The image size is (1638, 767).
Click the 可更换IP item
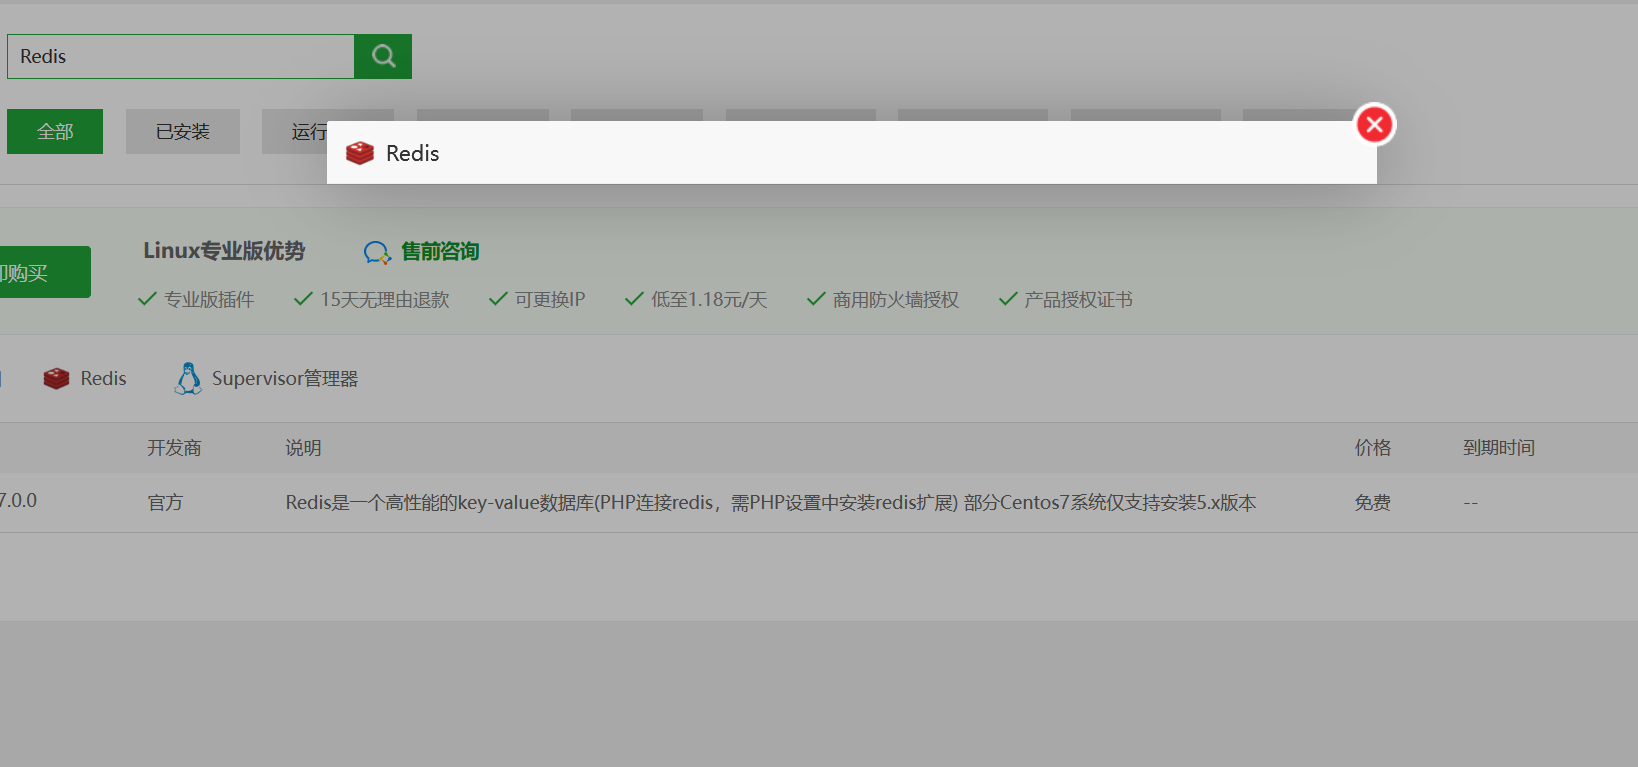[x=537, y=299]
